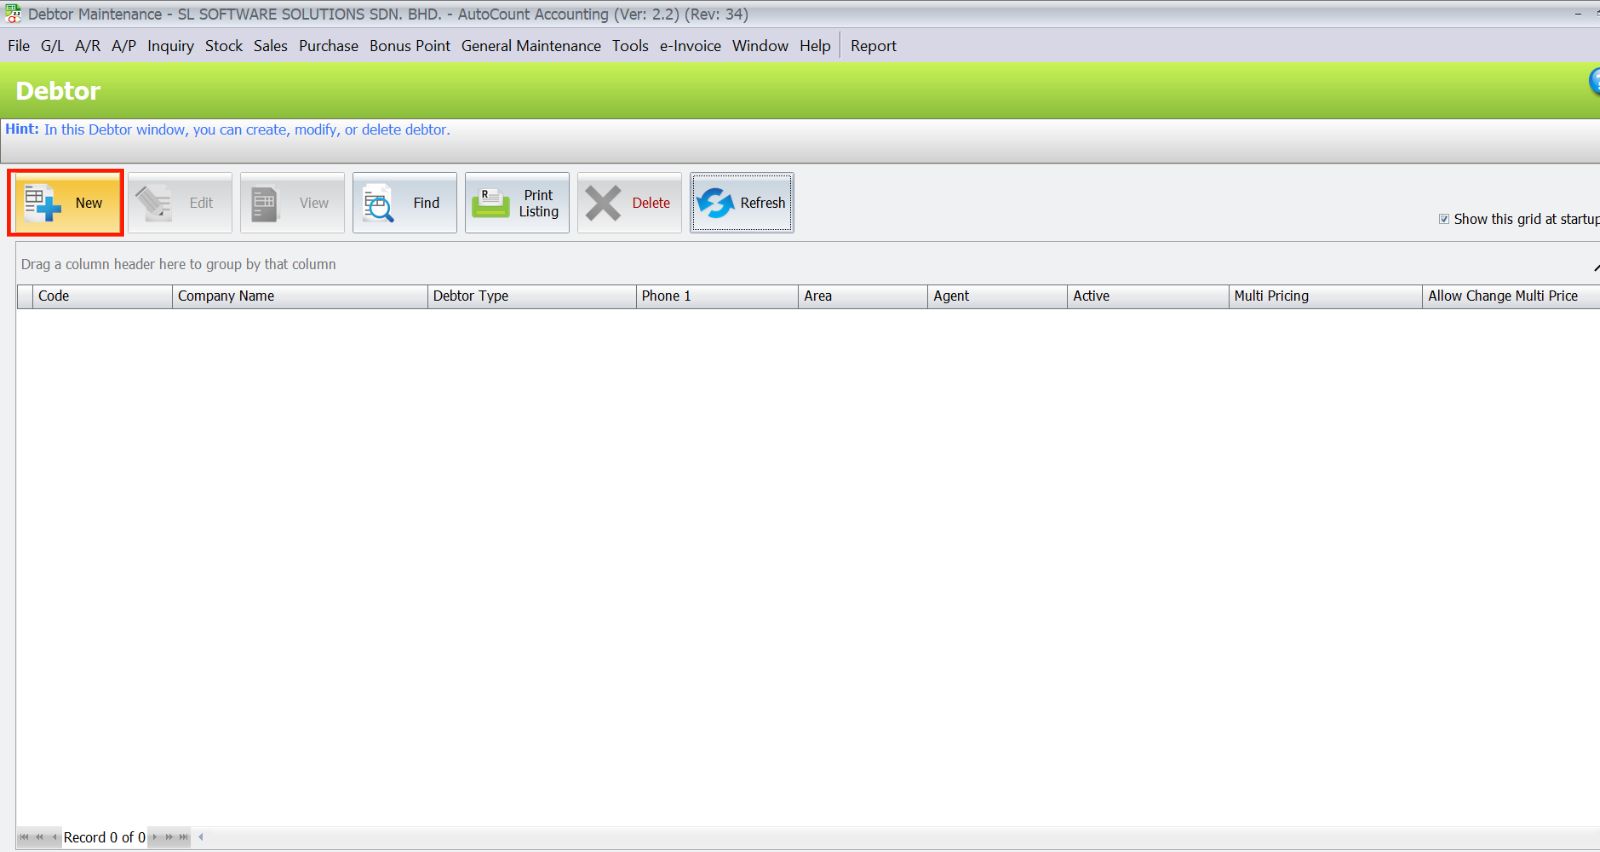This screenshot has width=1600, height=852.
Task: Sort by Multi Pricing column header
Action: (x=1325, y=296)
